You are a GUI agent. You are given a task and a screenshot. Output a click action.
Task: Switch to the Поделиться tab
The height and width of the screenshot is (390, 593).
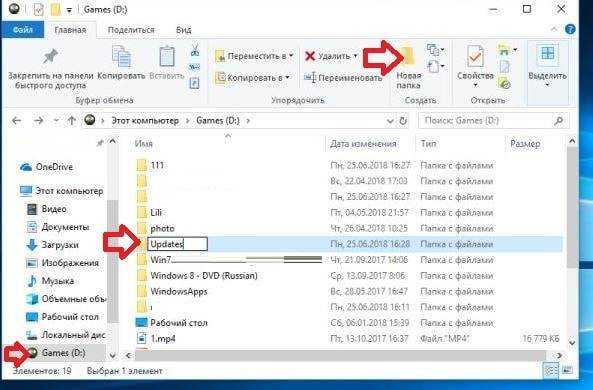[x=131, y=30]
